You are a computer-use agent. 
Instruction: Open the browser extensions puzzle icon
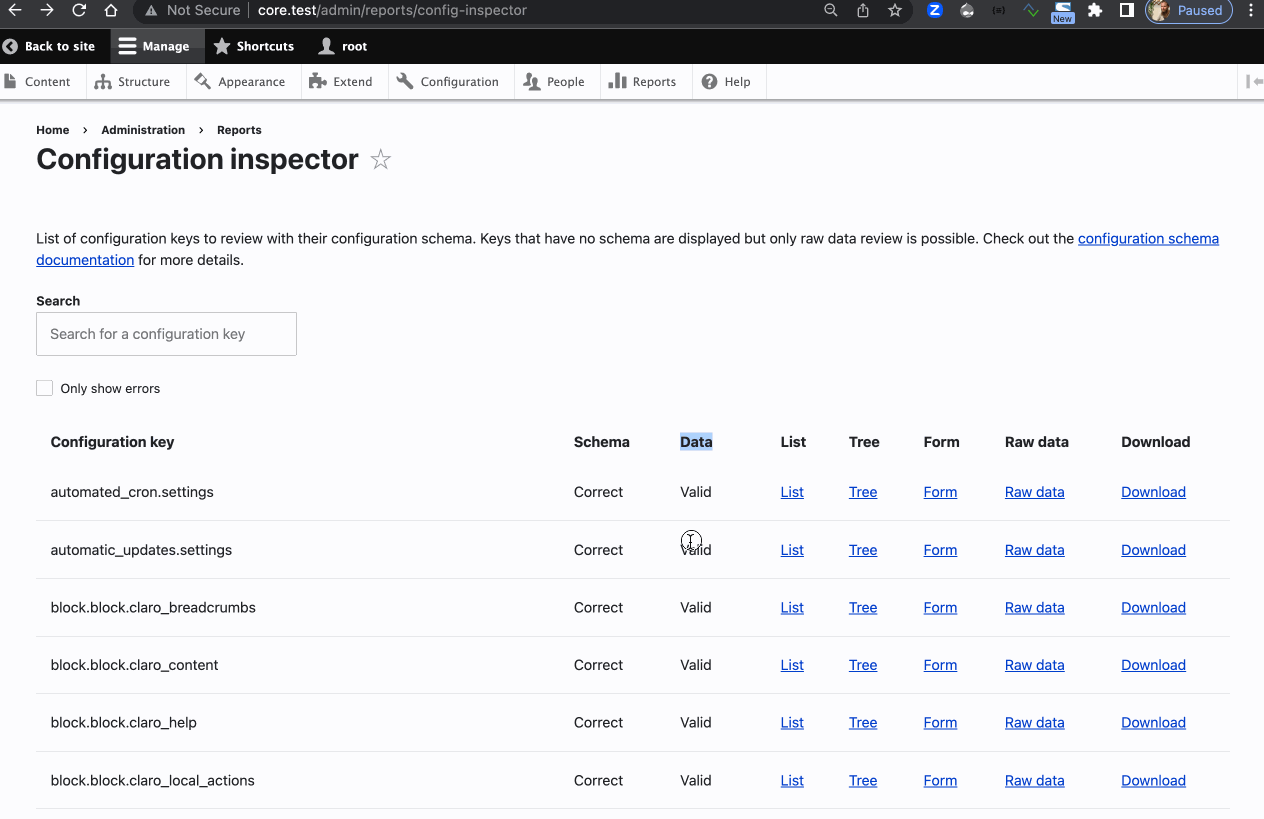click(1095, 10)
